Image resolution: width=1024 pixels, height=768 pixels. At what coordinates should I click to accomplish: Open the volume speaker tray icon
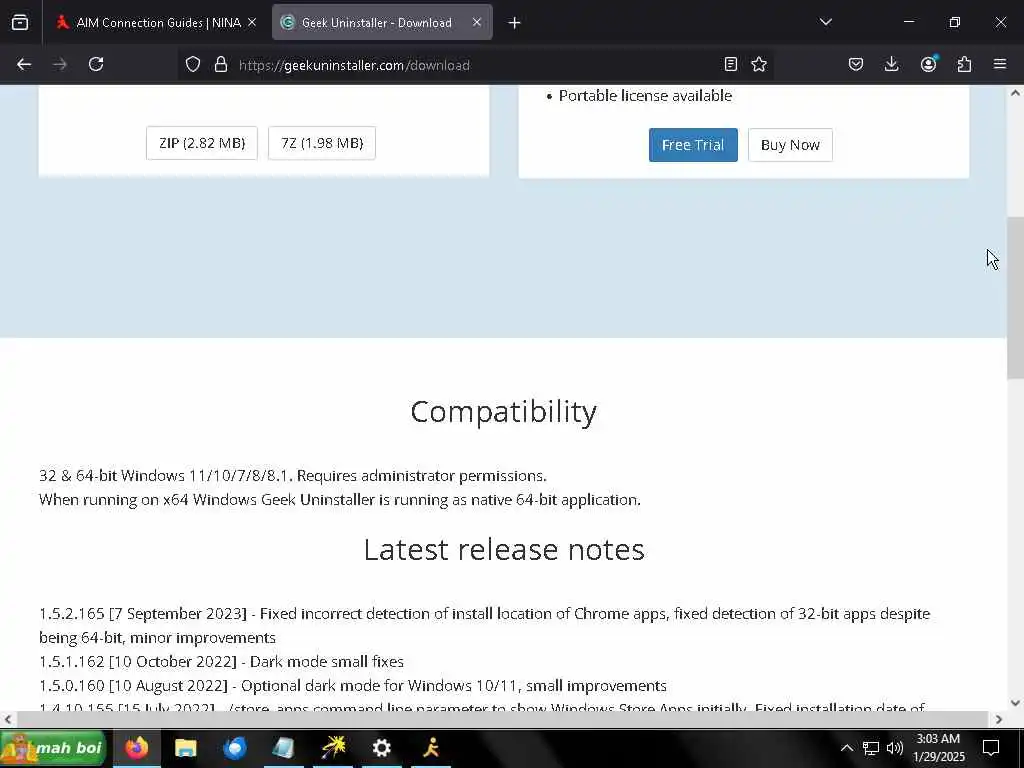(x=895, y=748)
